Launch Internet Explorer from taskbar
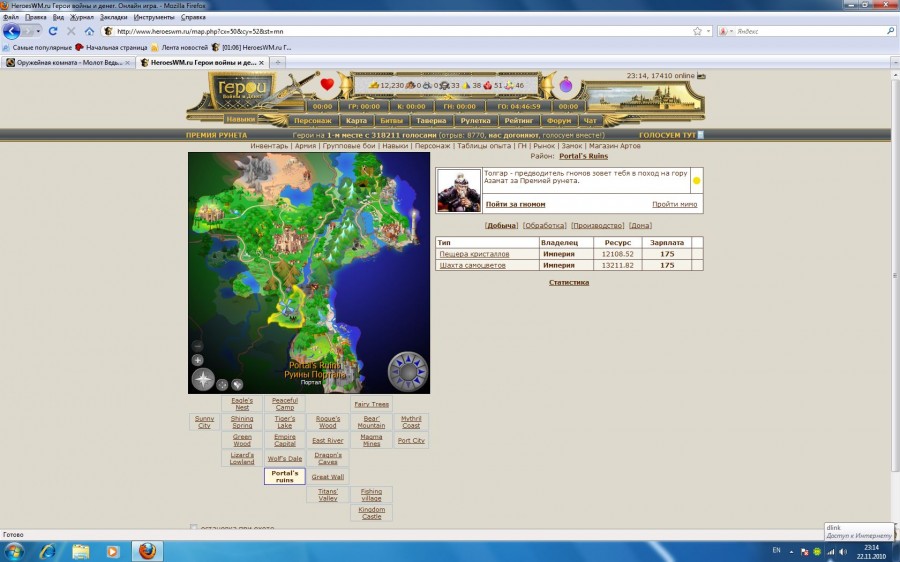 (47, 551)
